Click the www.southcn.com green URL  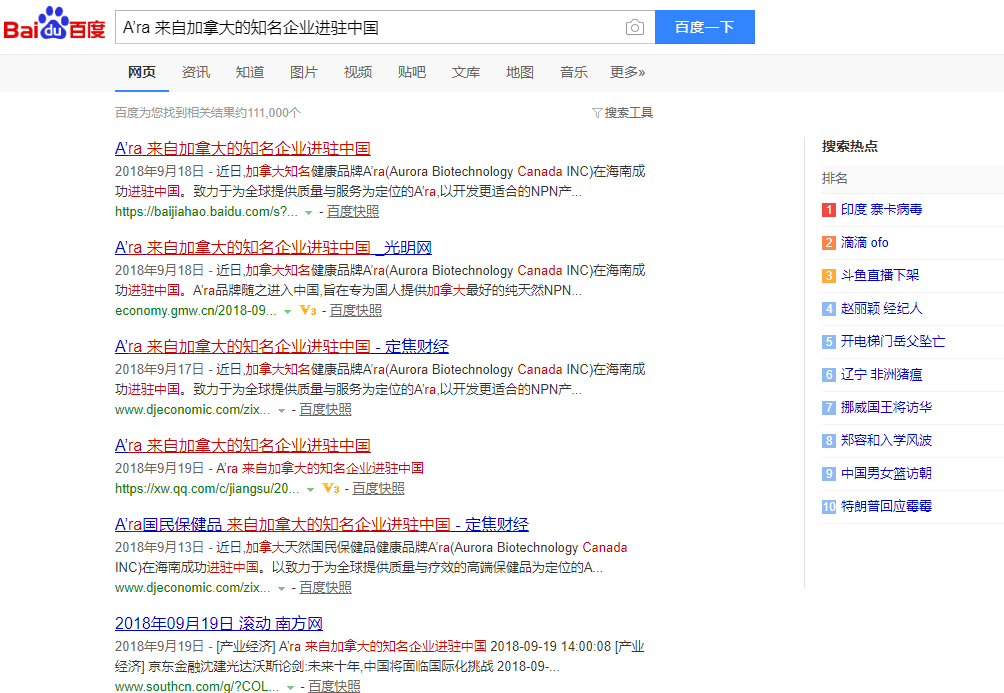(x=197, y=686)
